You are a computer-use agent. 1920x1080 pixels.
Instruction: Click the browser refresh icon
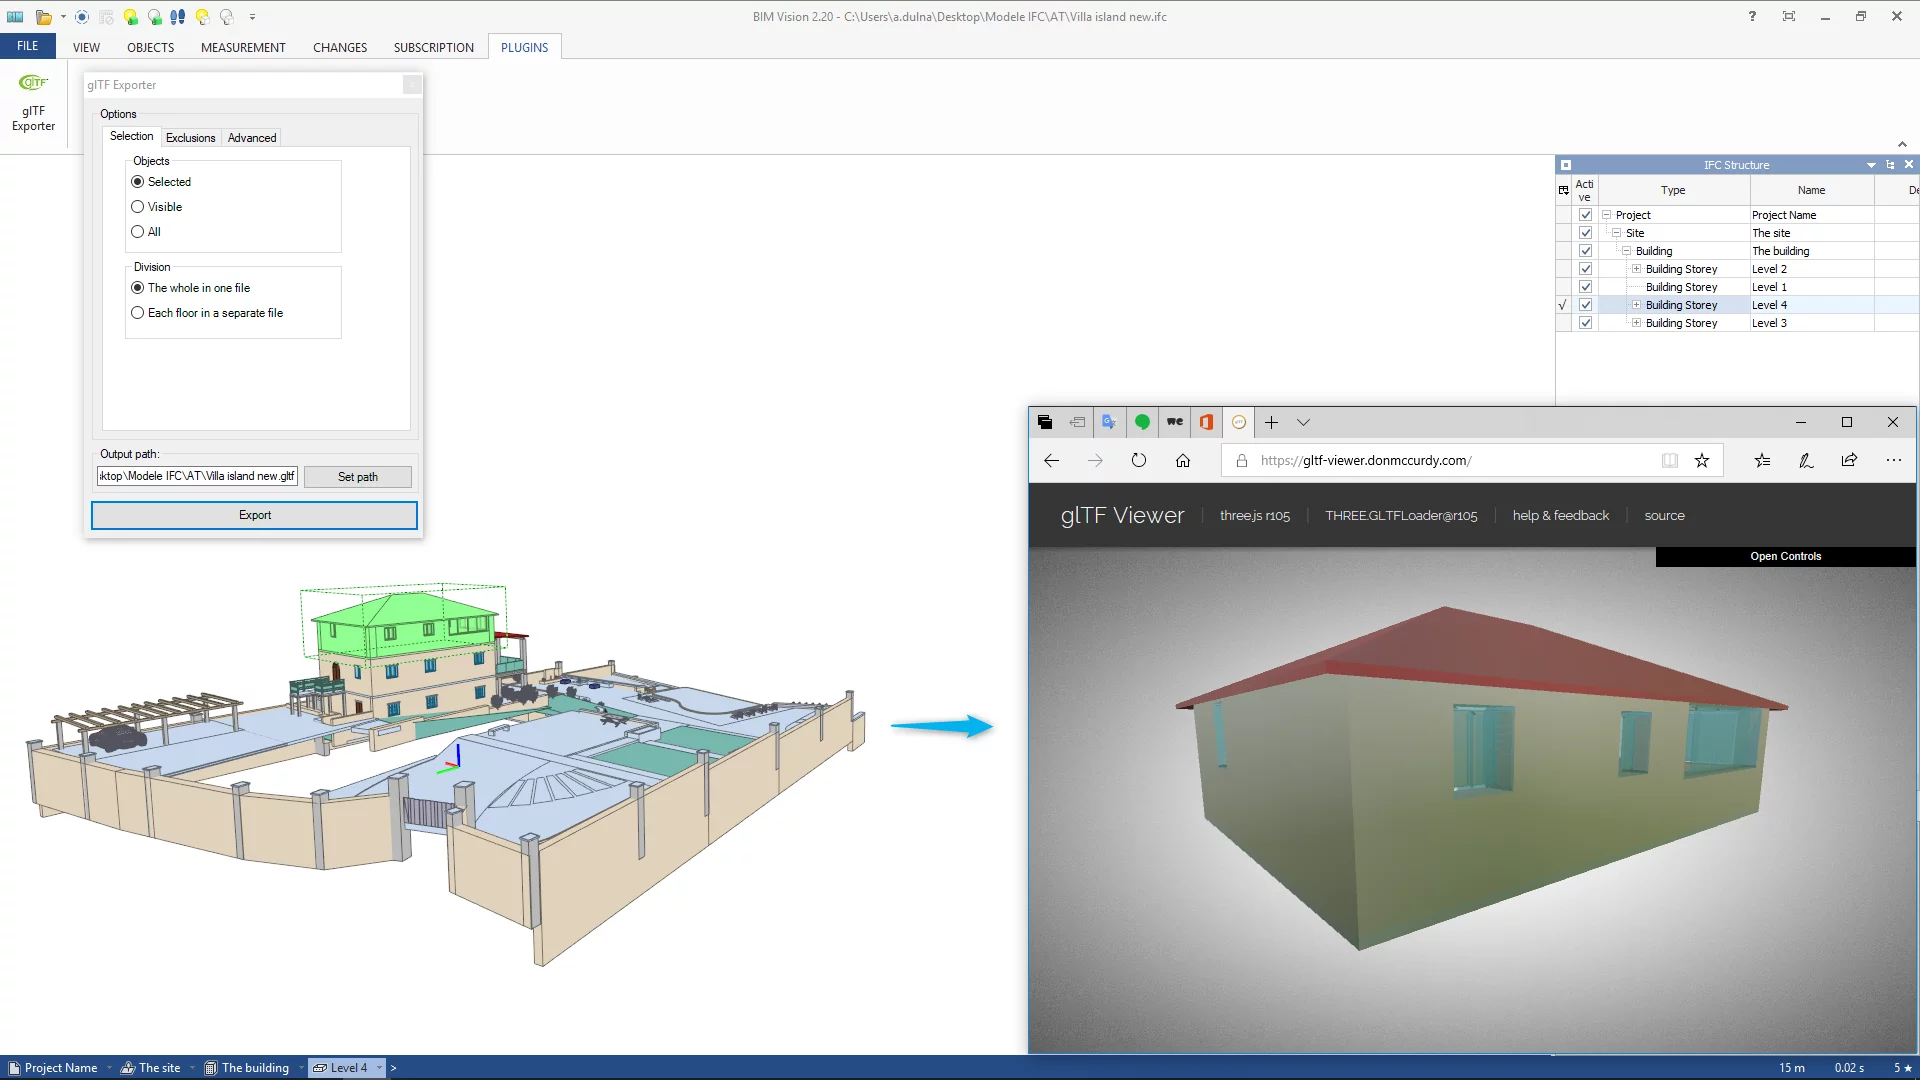coord(1138,461)
